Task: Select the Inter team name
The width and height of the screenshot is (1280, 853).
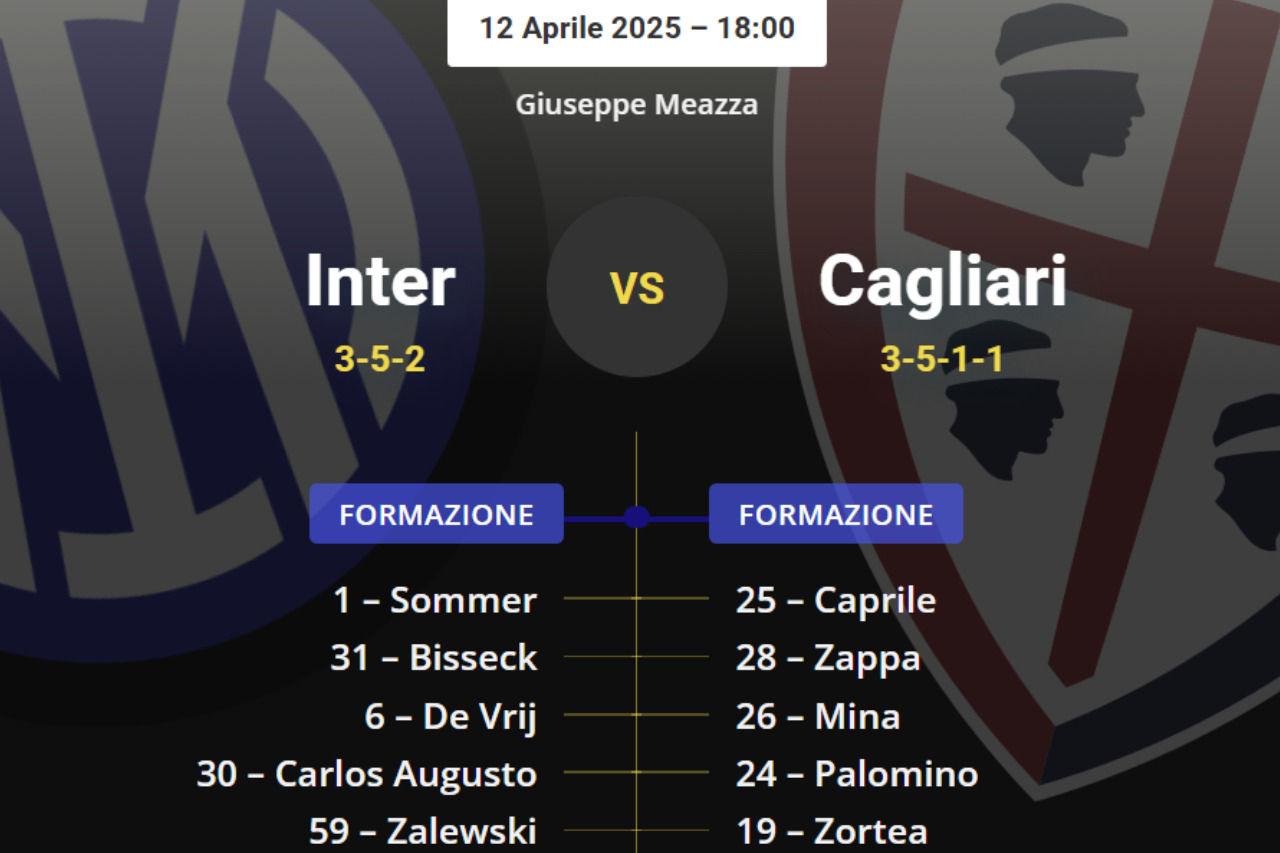Action: [x=380, y=281]
